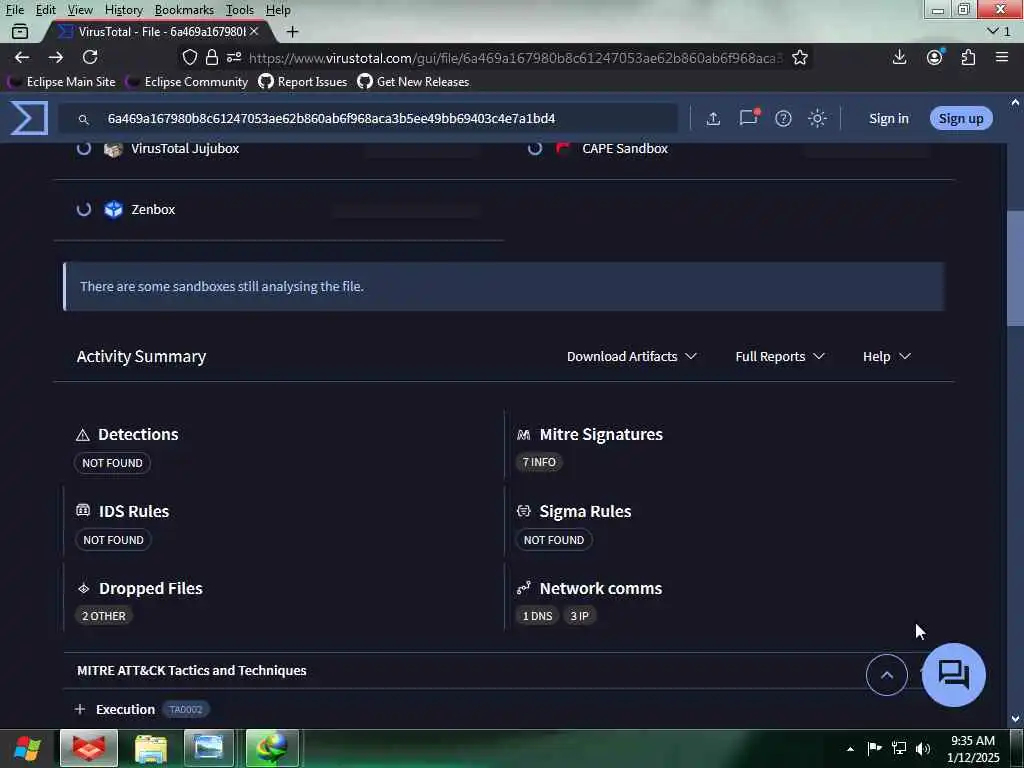
Task: Click the Sign in link
Action: pos(888,118)
